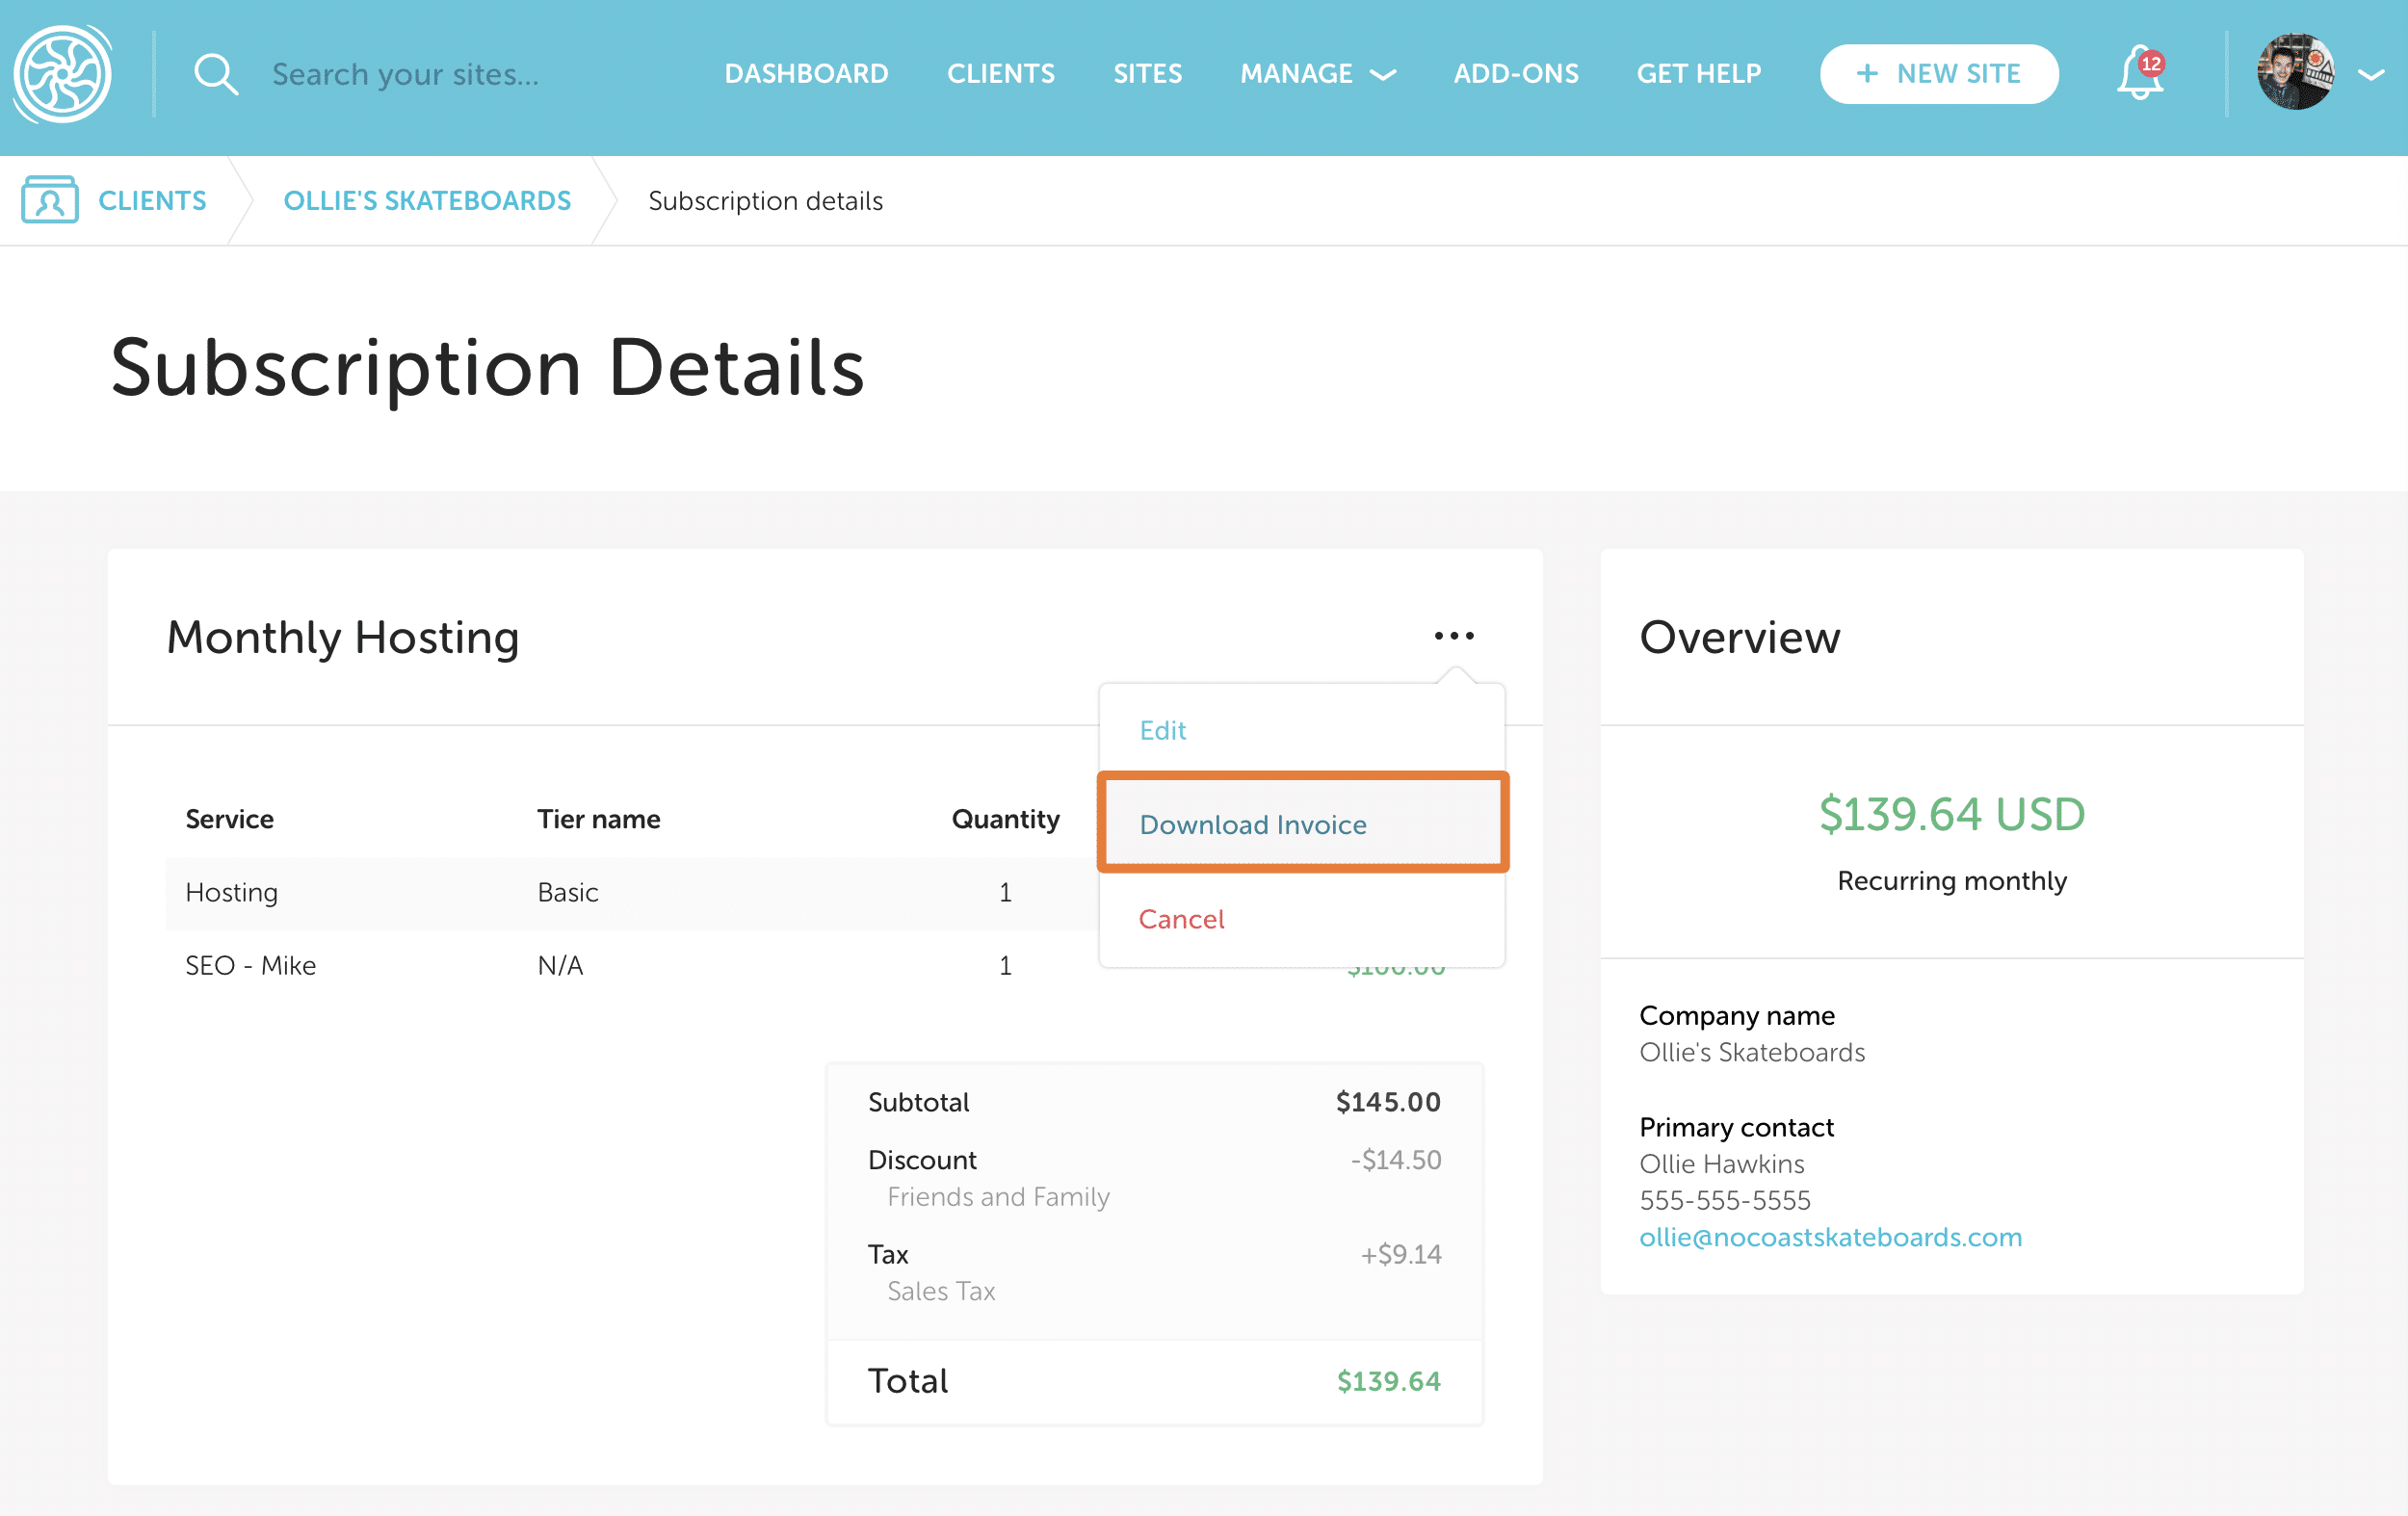Choose Download Invoice menu entry

point(1252,825)
